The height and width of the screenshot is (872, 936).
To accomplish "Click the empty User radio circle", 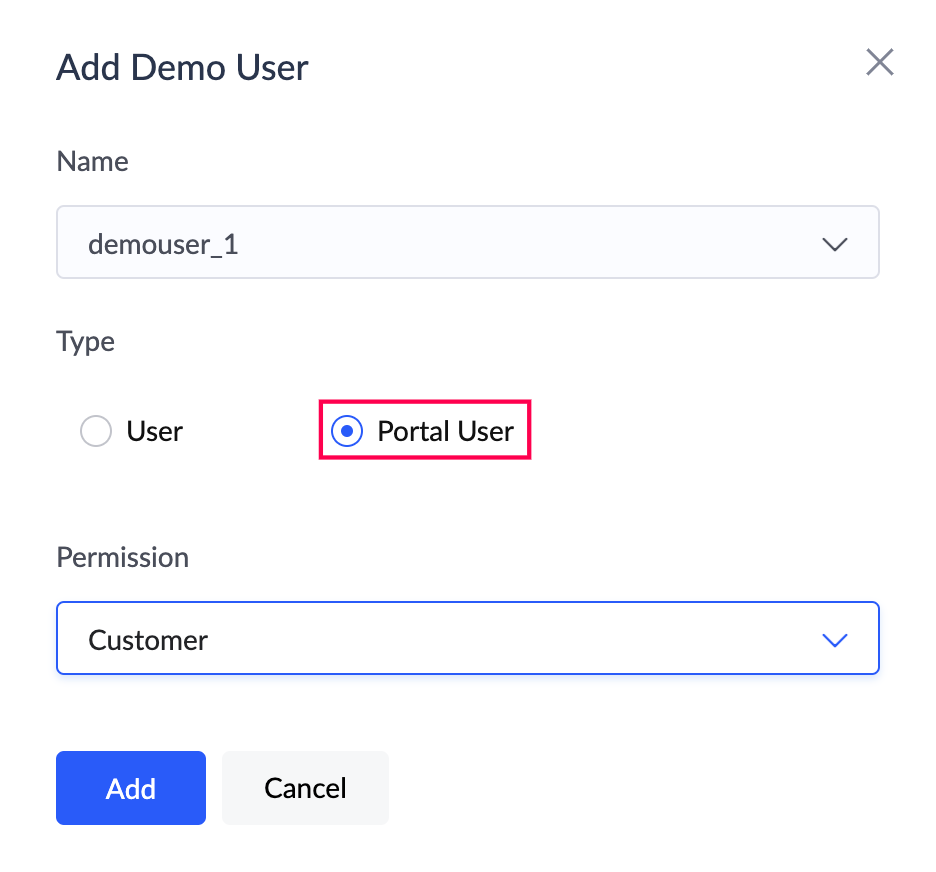I will pyautogui.click(x=95, y=432).
